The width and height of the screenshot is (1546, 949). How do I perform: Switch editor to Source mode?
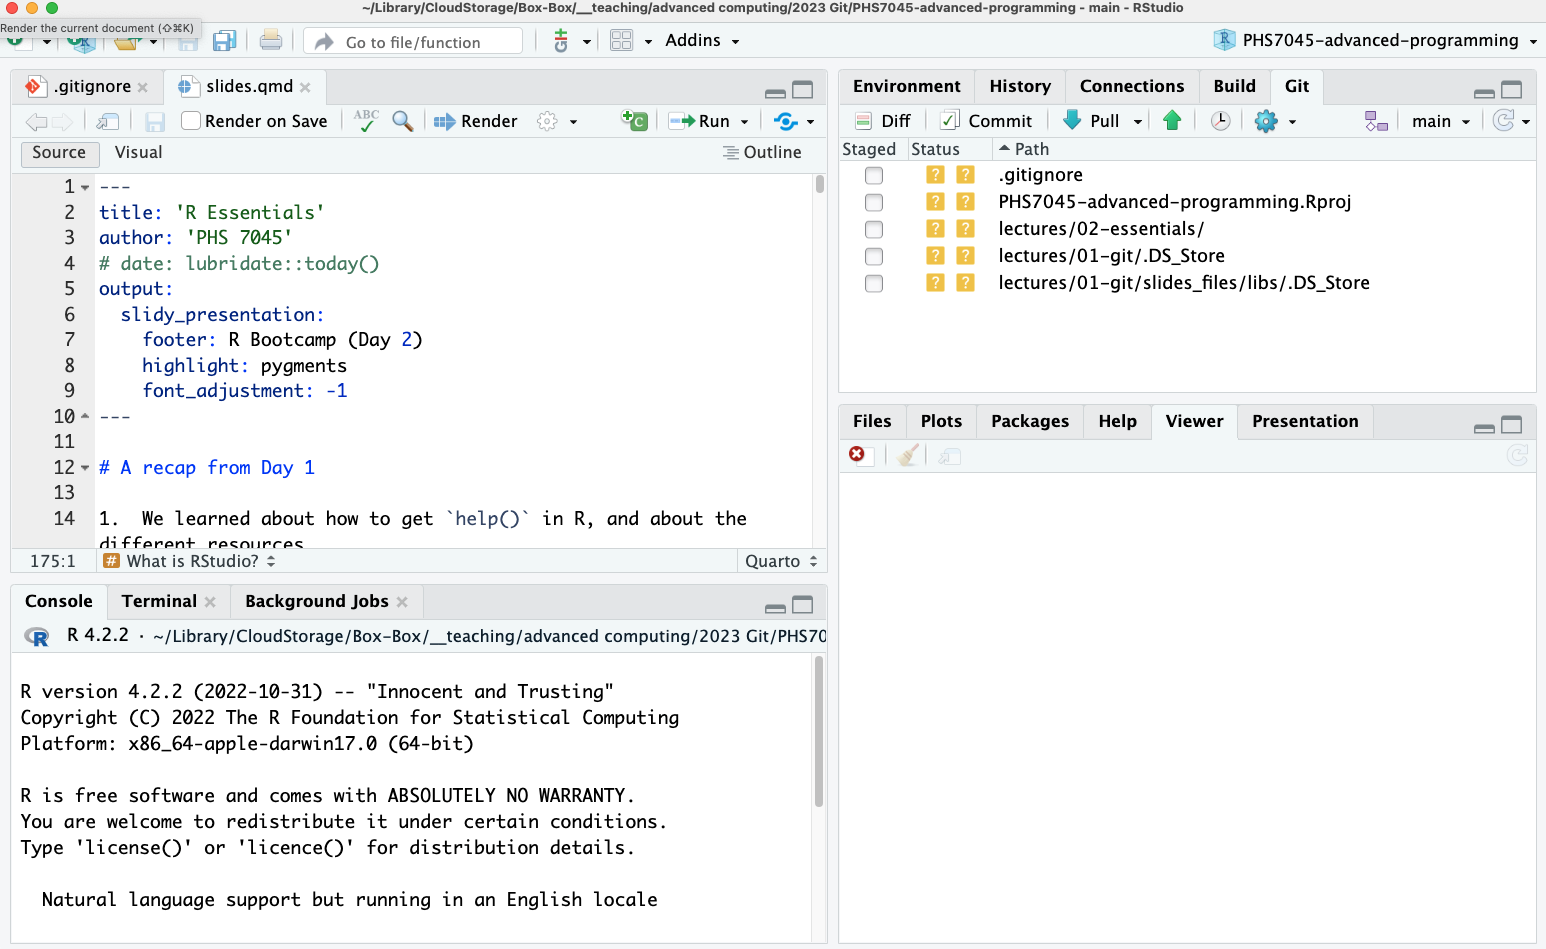59,153
